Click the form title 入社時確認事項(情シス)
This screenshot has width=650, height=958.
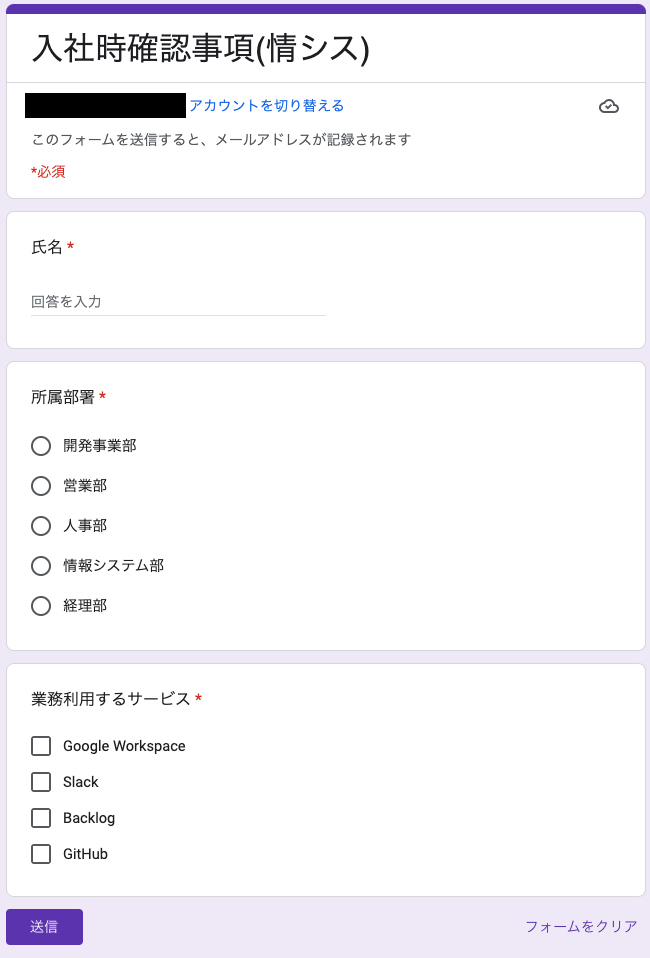201,48
